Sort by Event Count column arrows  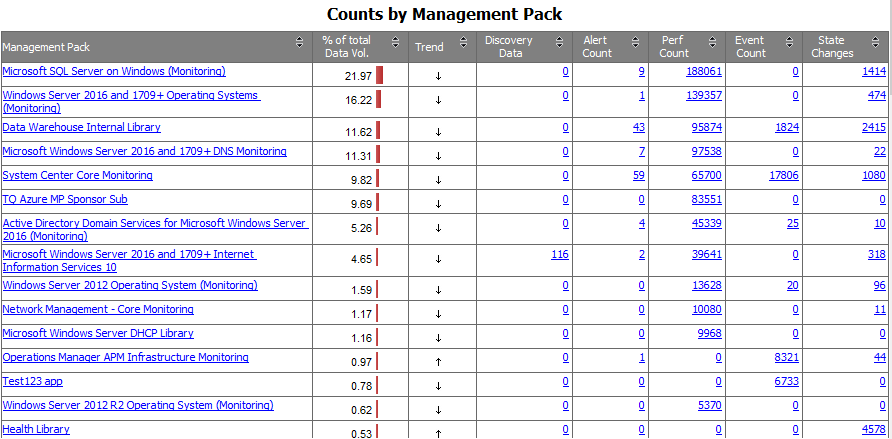[790, 42]
